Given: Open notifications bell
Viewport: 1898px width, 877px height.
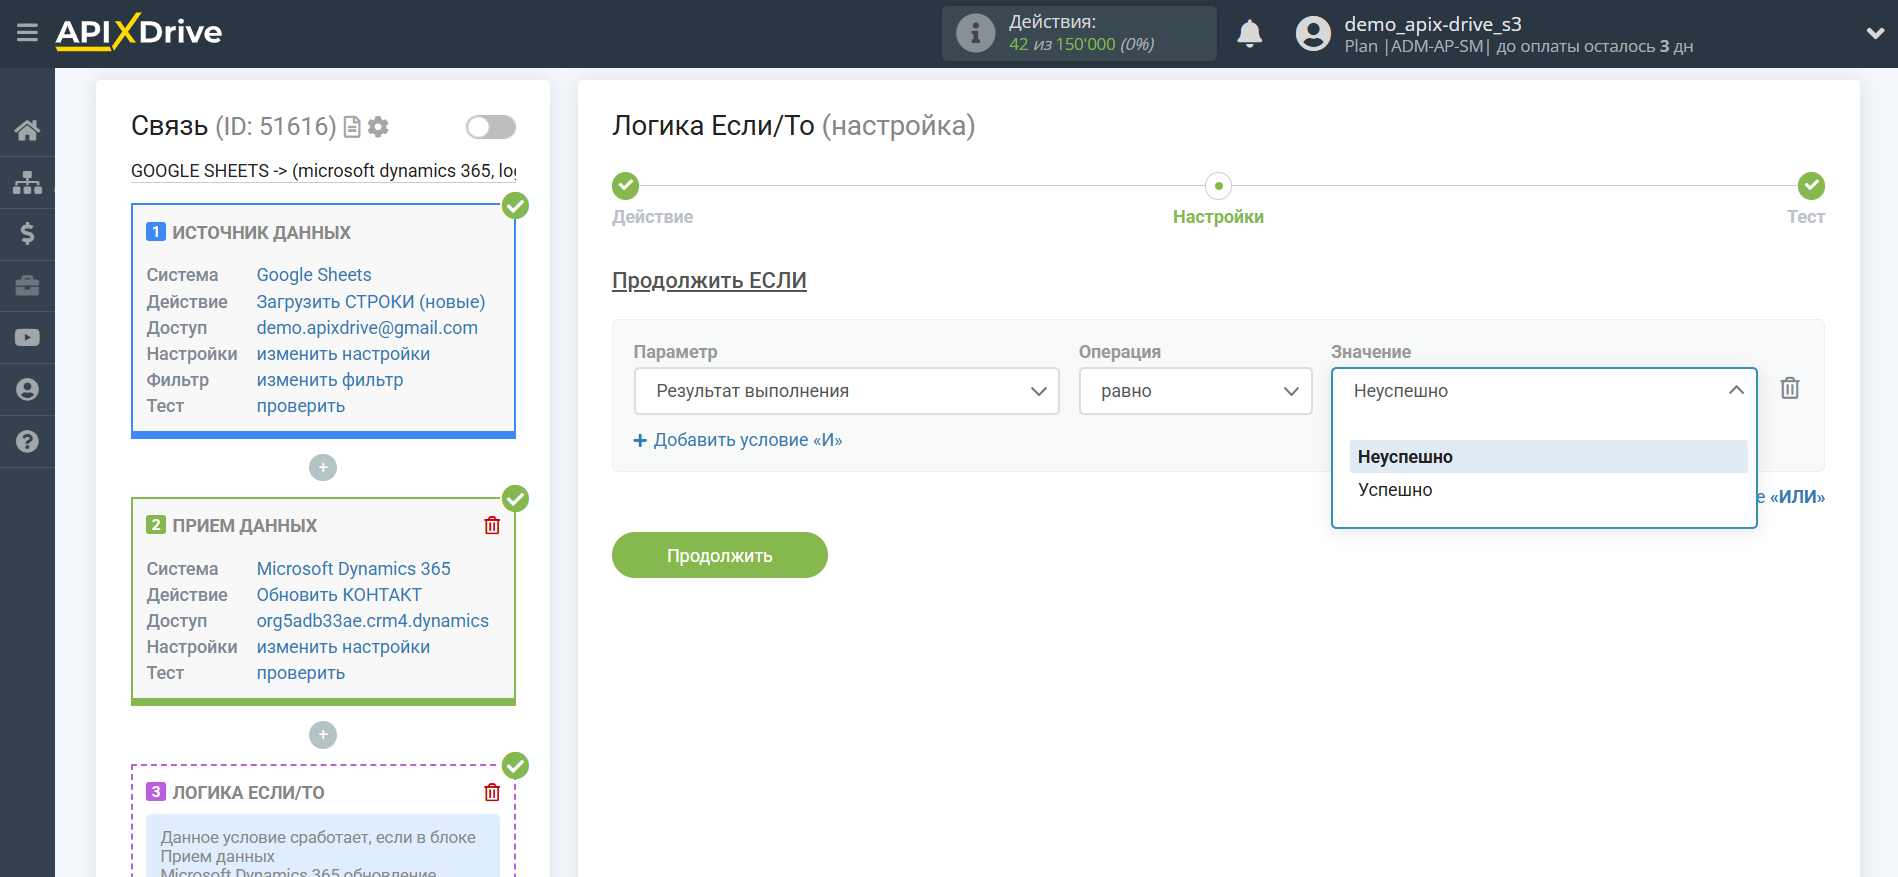Looking at the screenshot, I should (x=1249, y=34).
